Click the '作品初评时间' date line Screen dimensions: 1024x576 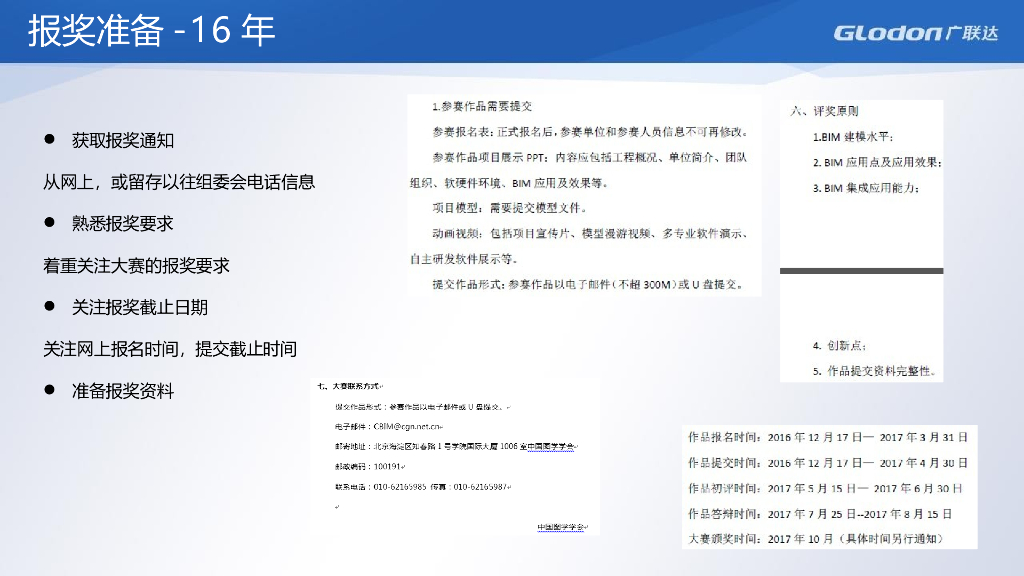[825, 488]
